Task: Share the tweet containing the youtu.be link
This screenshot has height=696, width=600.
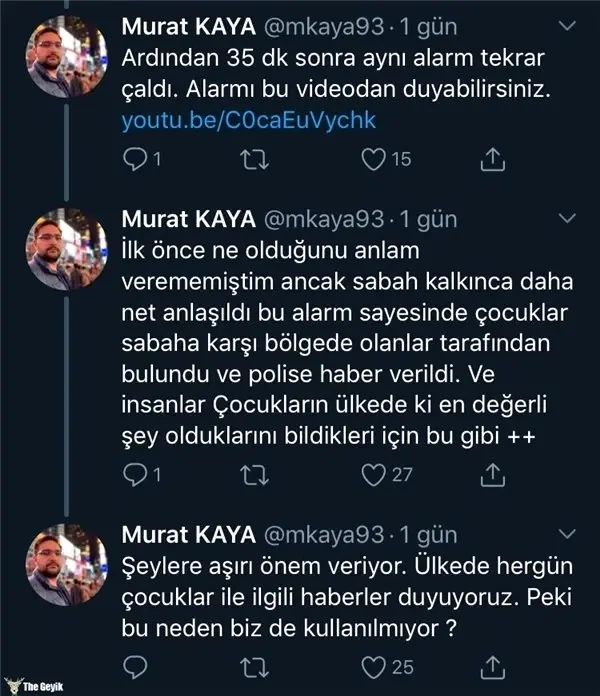Action: 493,159
